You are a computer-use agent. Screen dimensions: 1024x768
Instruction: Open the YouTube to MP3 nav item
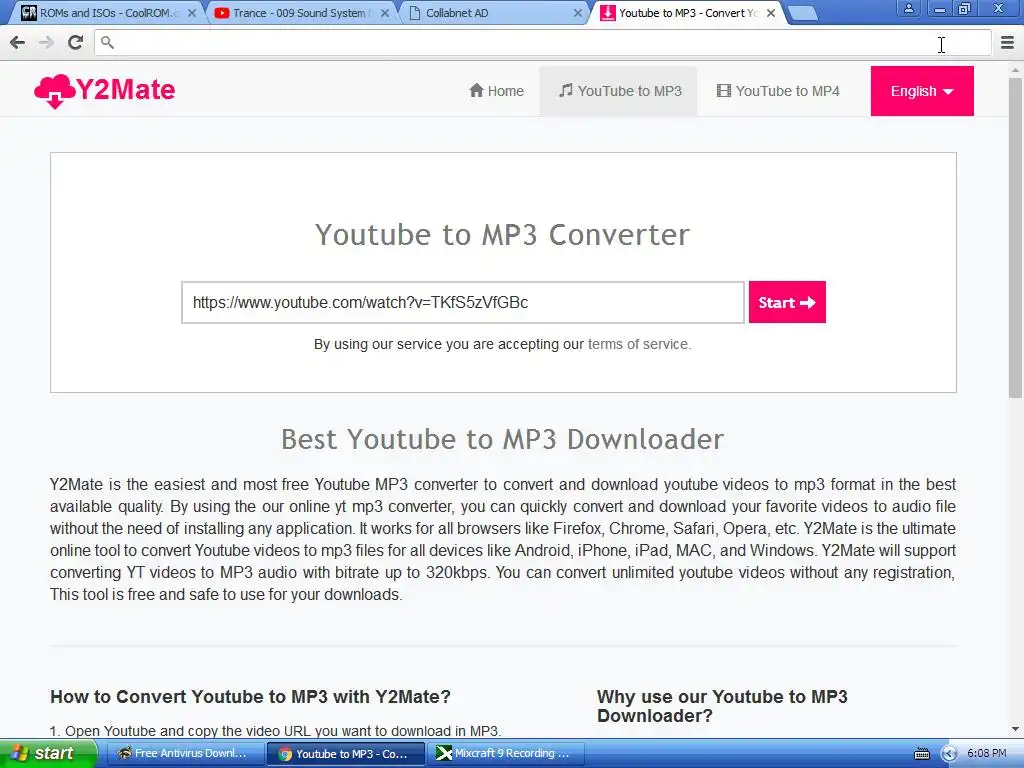[x=619, y=91]
